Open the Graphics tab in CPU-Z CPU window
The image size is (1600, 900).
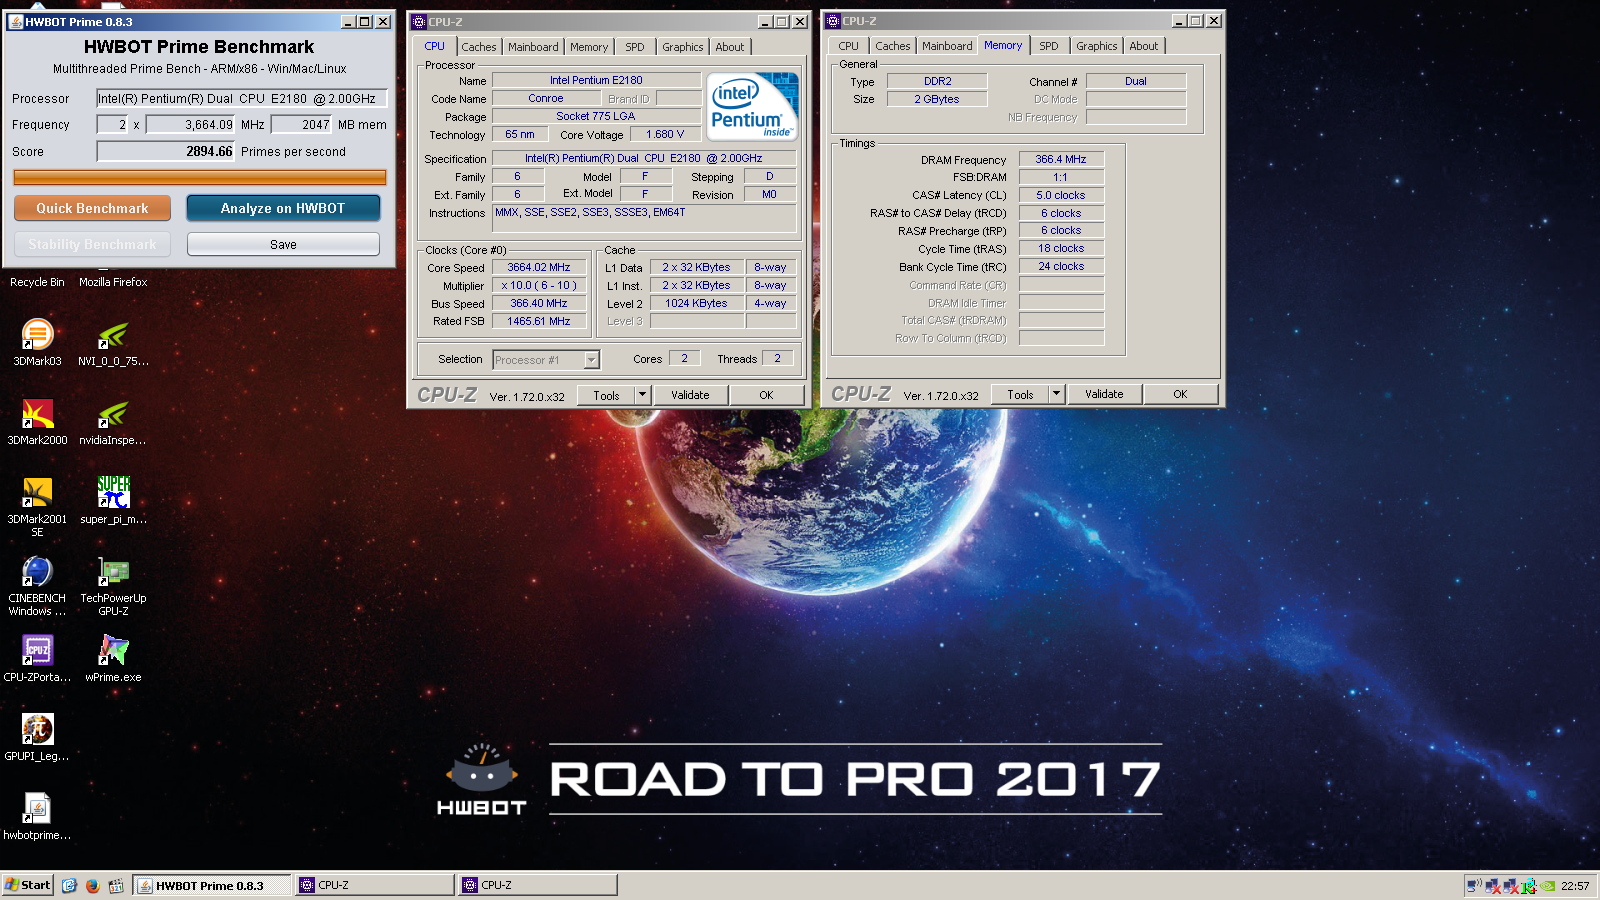(x=683, y=47)
